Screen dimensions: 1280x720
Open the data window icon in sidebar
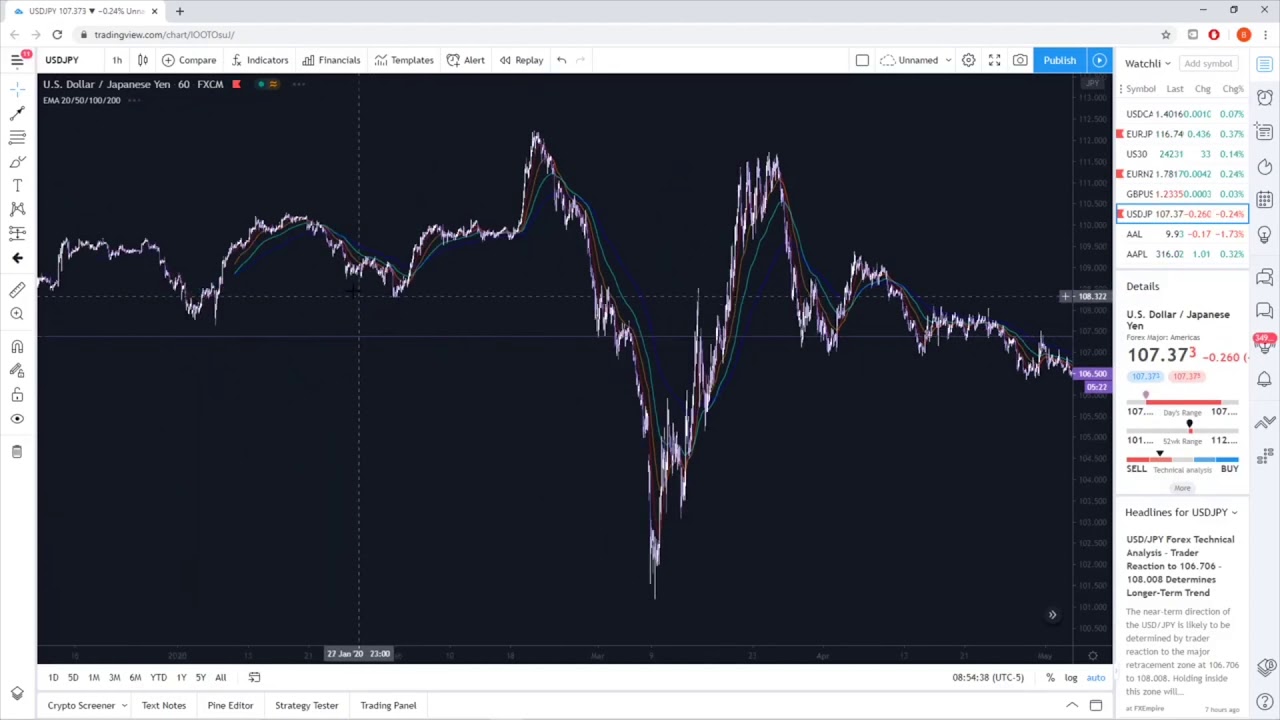(x=1265, y=132)
